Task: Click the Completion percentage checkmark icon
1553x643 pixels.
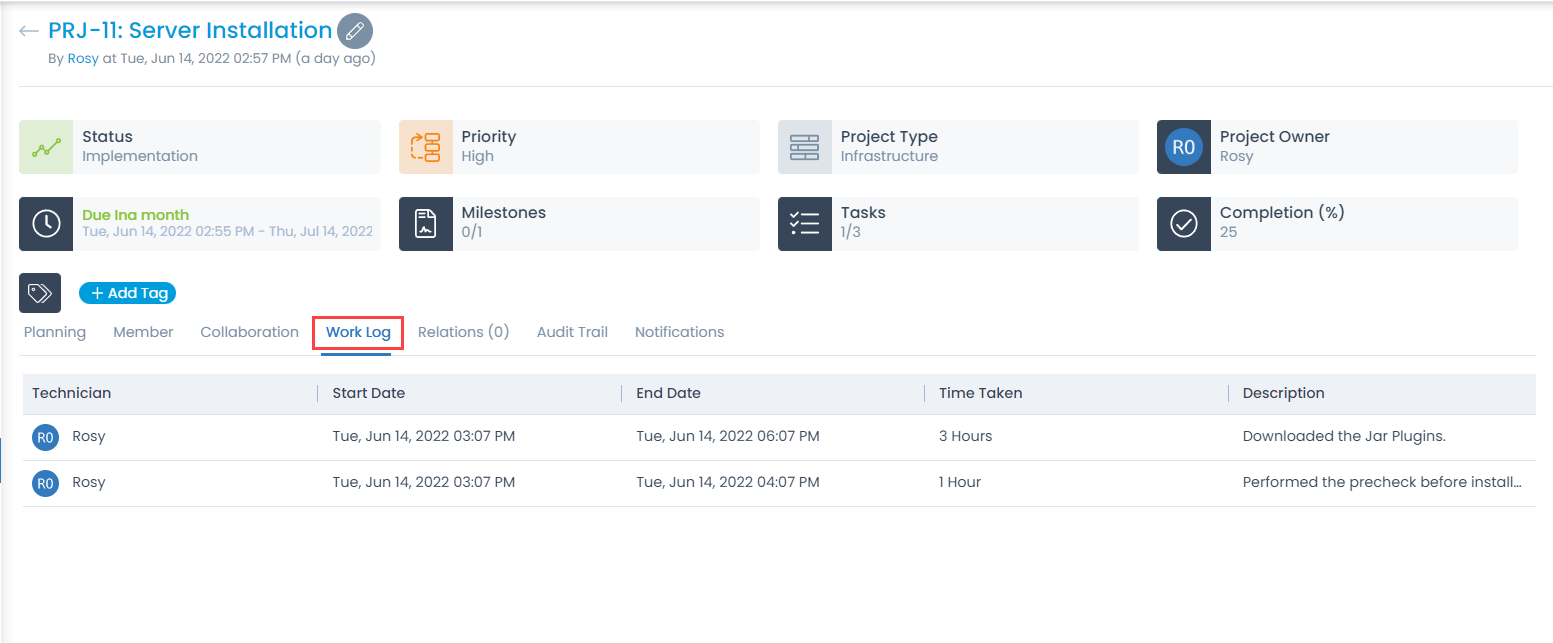Action: 1183,223
